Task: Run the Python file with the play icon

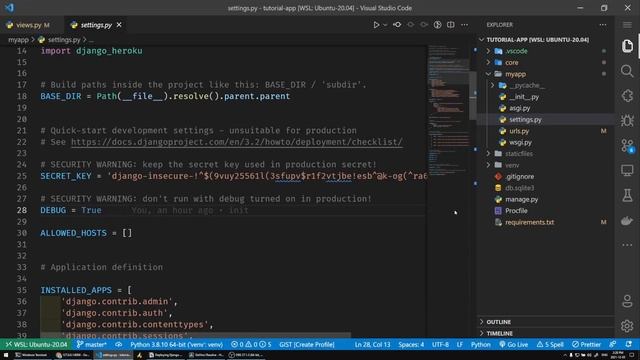Action: pos(376,25)
